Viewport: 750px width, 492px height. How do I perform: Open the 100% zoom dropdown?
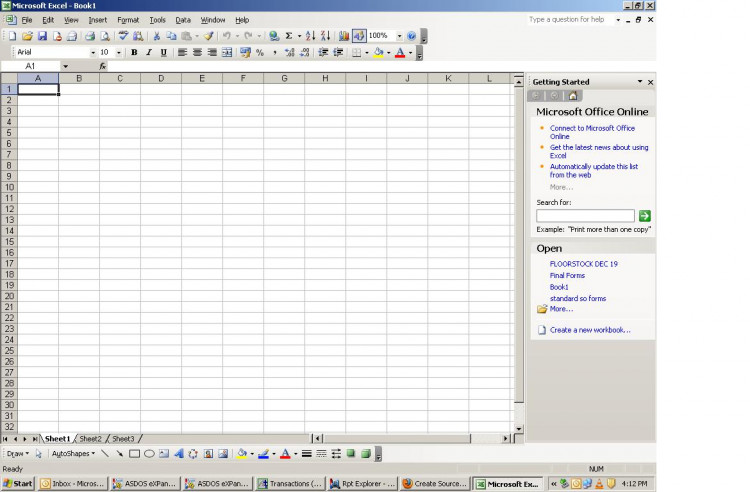pos(399,36)
